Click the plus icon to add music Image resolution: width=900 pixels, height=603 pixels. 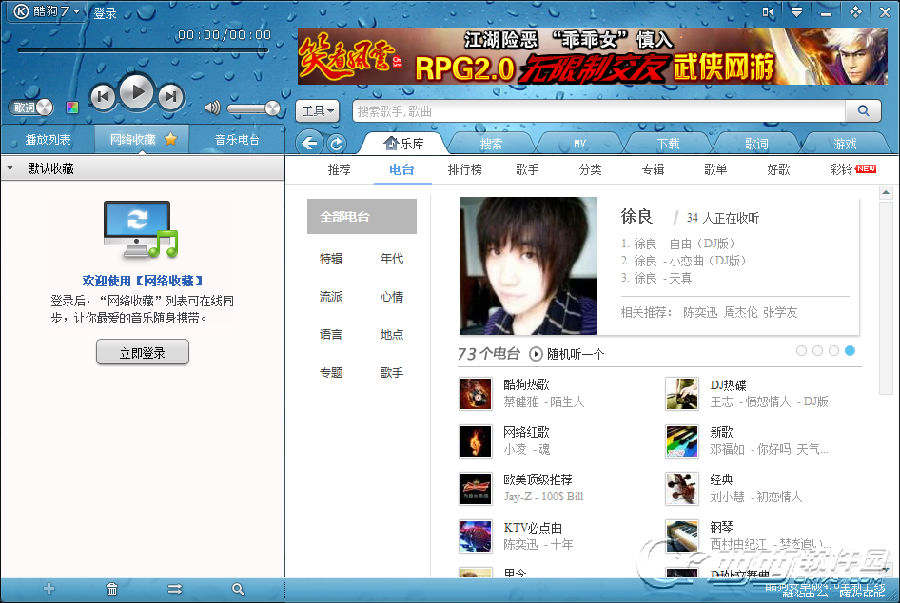tap(47, 590)
